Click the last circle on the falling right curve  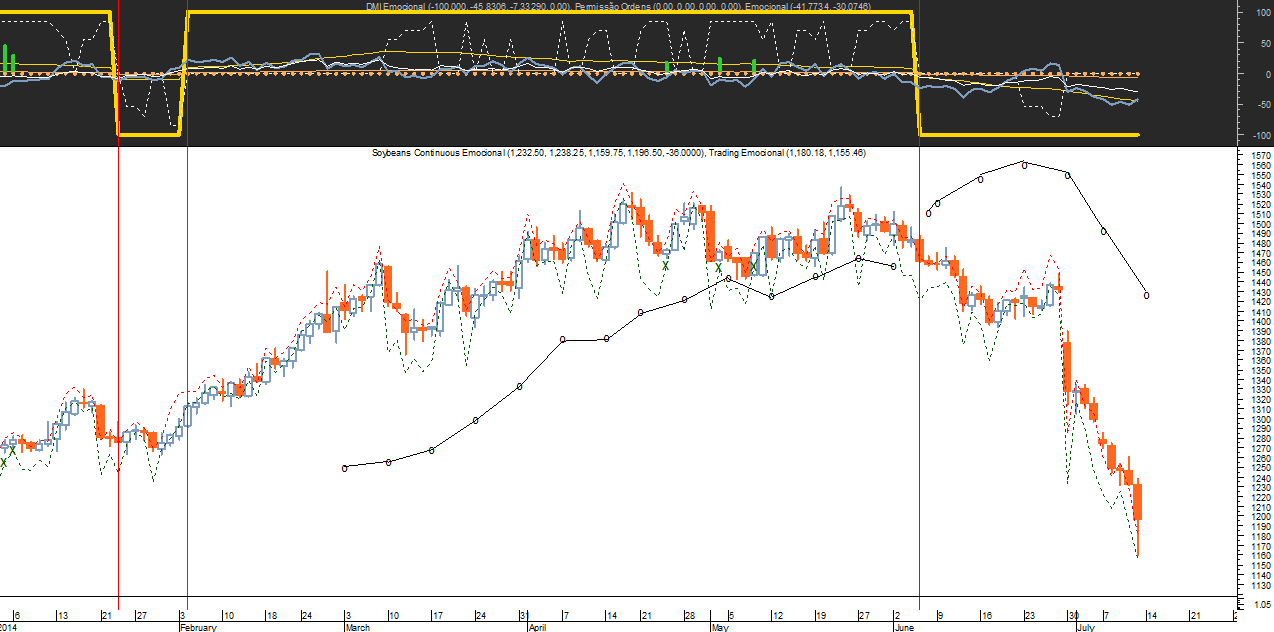pyautogui.click(x=1146, y=295)
